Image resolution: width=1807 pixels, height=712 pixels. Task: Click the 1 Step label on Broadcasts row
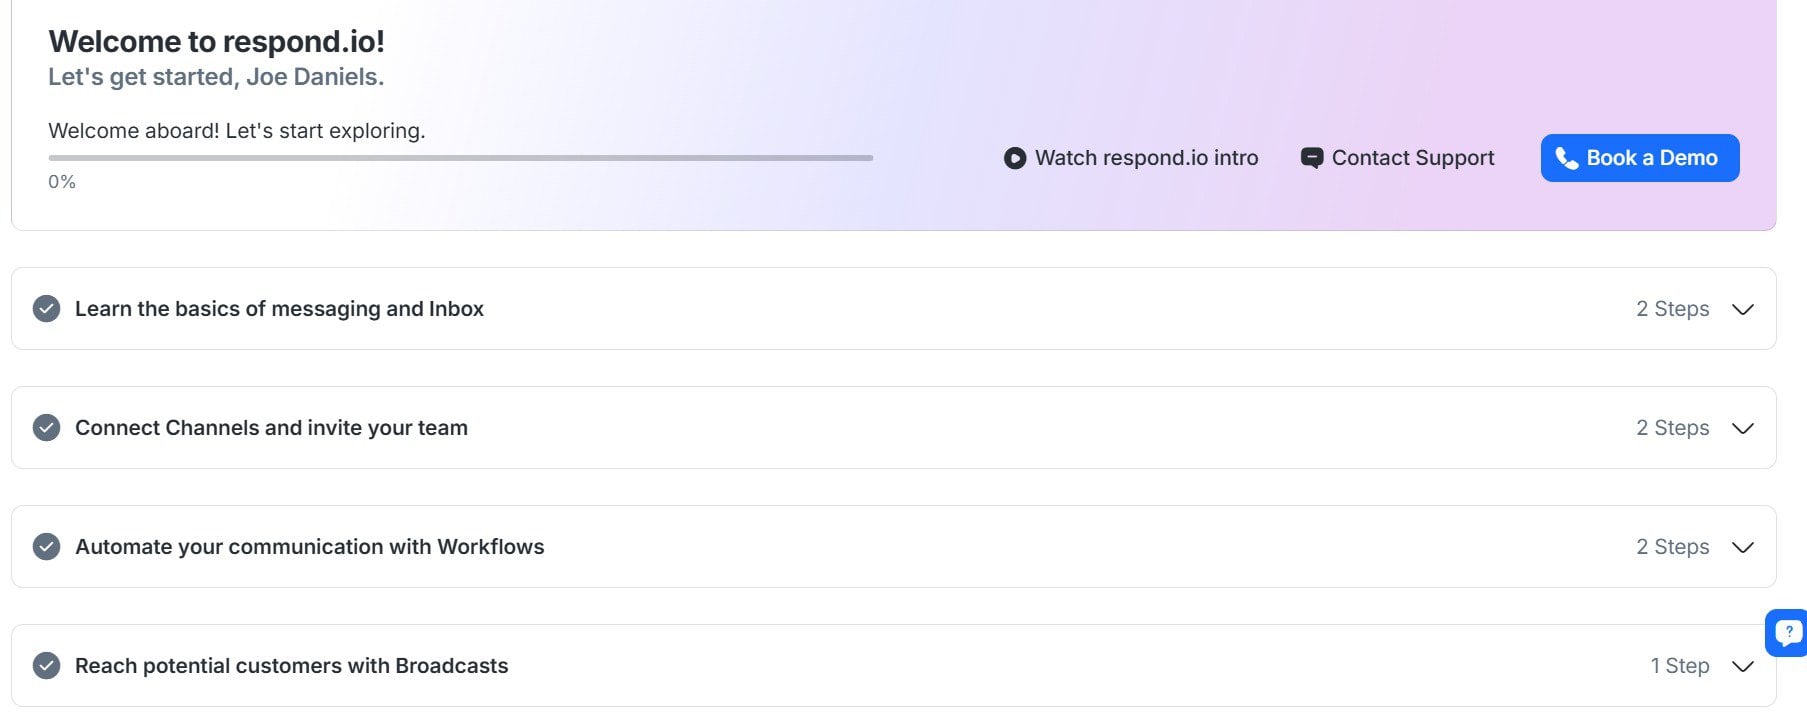point(1679,665)
